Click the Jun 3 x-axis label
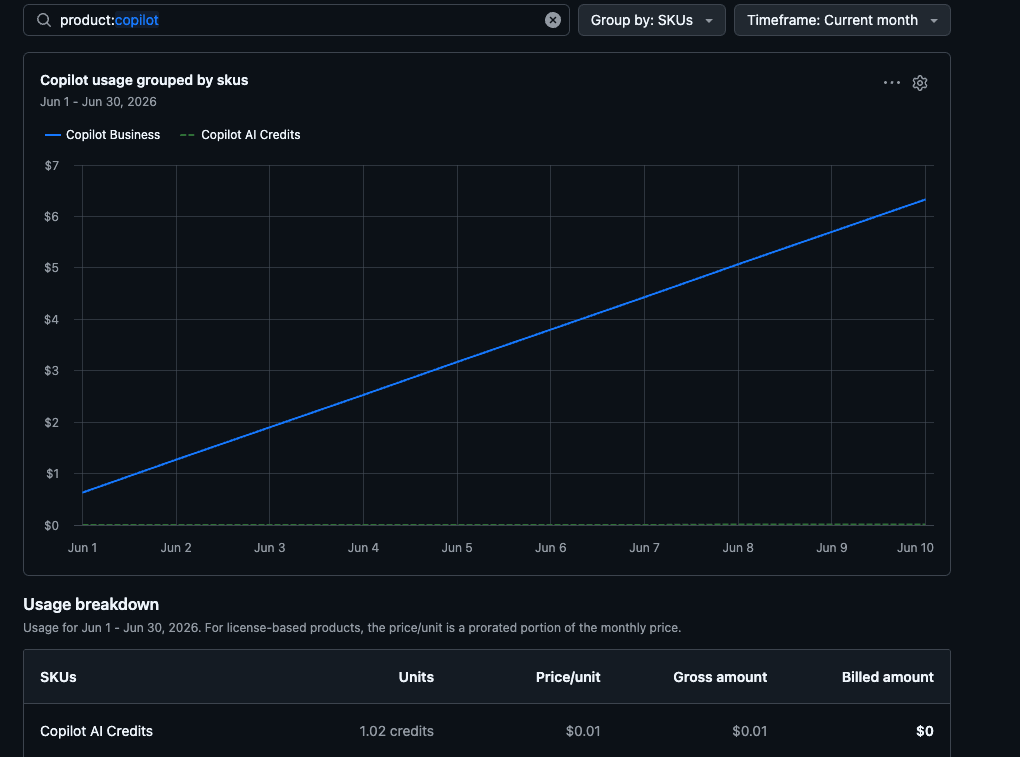The width and height of the screenshot is (1020, 757). (x=269, y=548)
